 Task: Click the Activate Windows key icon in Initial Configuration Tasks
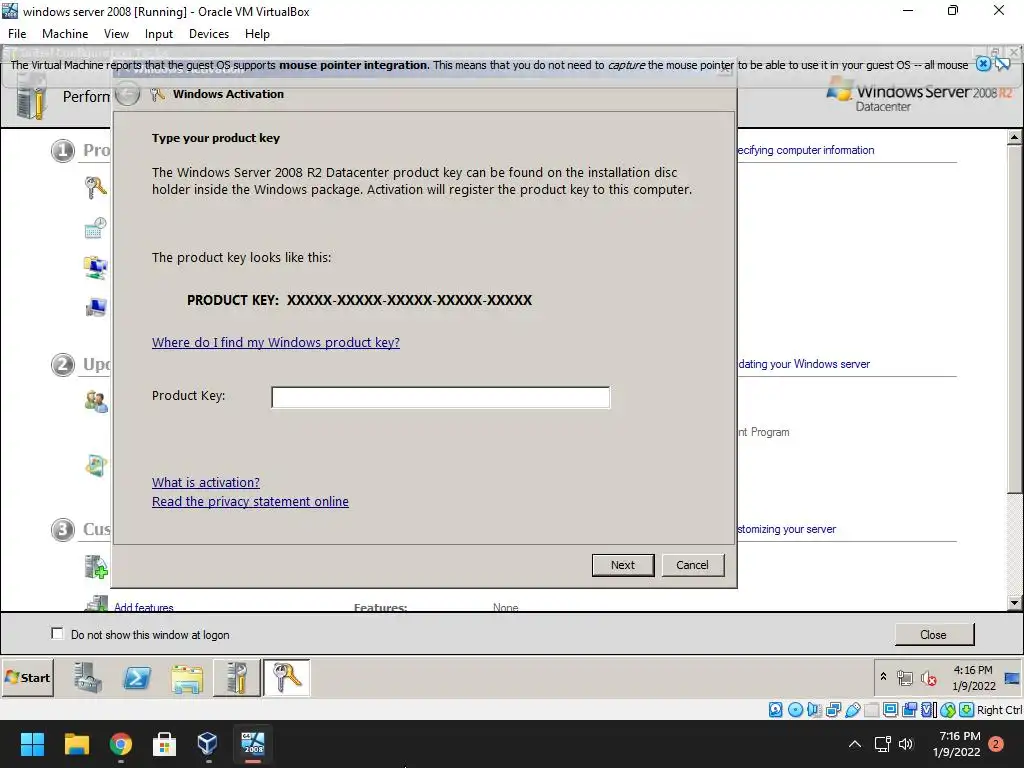point(95,188)
